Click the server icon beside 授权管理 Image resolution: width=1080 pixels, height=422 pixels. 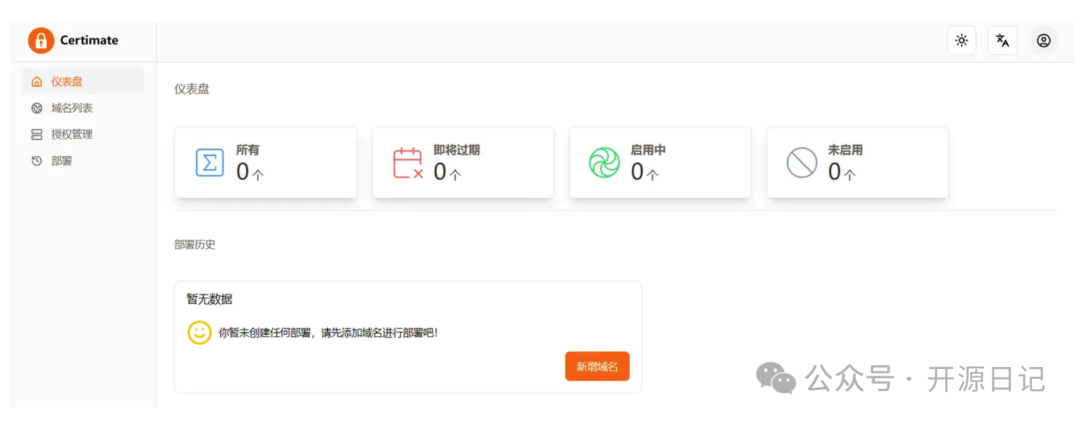pyautogui.click(x=37, y=134)
